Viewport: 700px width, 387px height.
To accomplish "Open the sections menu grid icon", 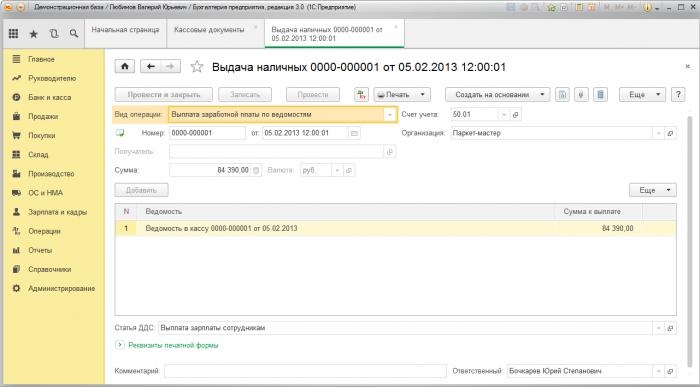I will pos(13,33).
